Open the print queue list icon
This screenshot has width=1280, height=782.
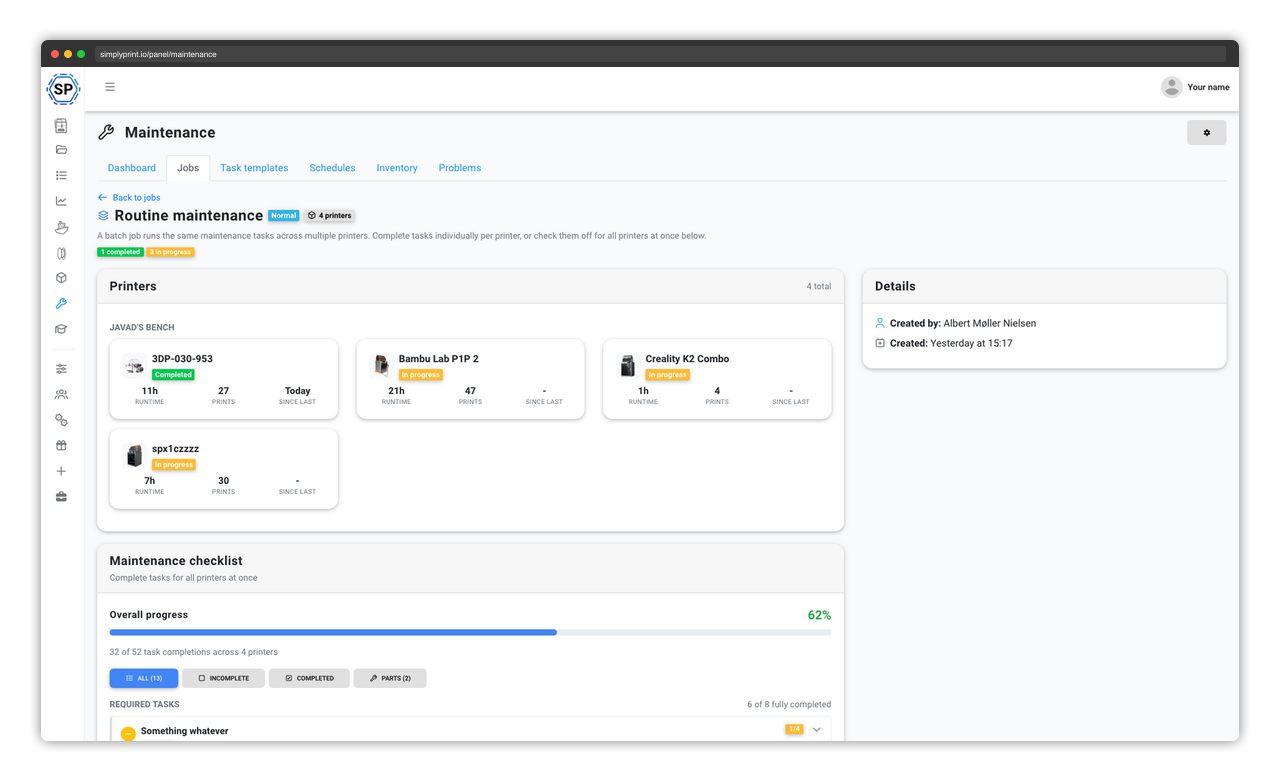61,175
